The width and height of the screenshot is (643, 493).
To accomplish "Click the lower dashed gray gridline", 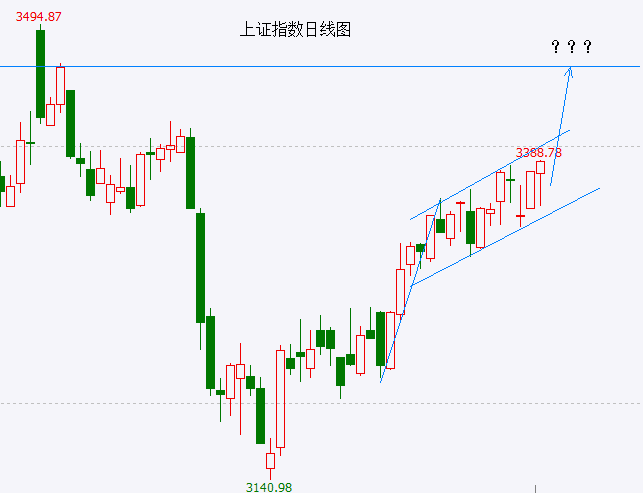I will pos(322,404).
